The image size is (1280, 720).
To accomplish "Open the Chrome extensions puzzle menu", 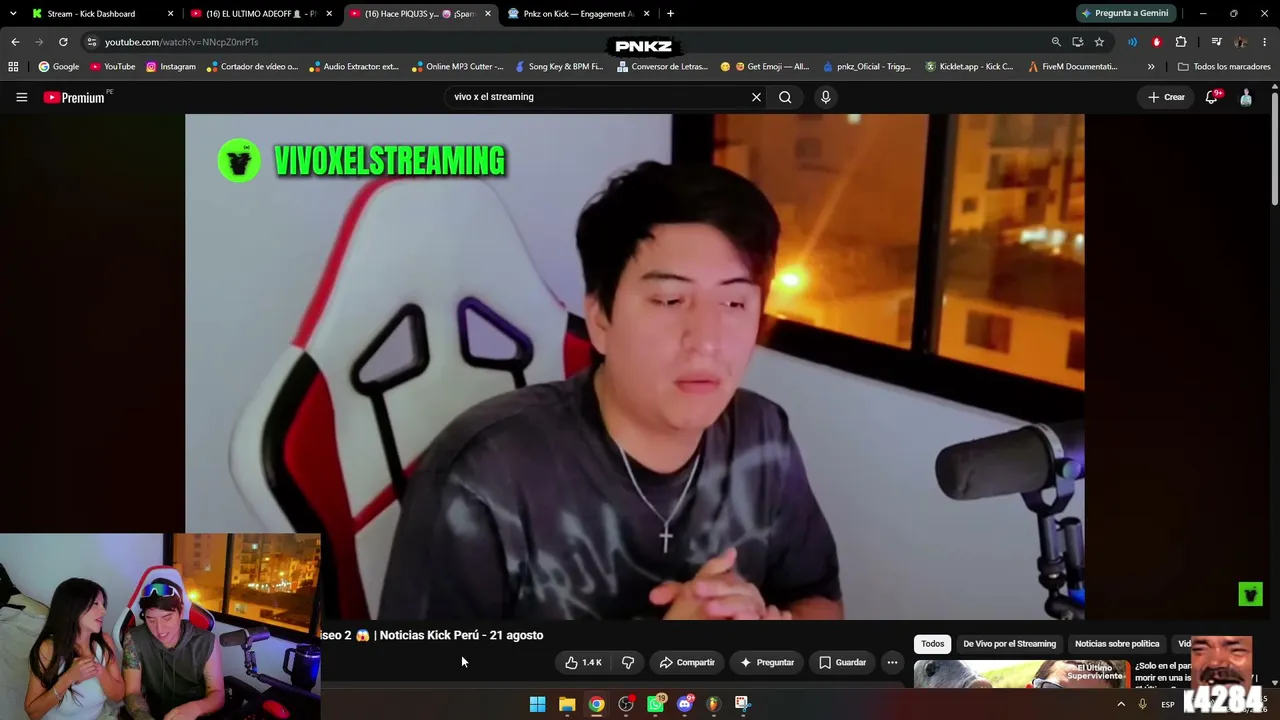I will click(1181, 42).
